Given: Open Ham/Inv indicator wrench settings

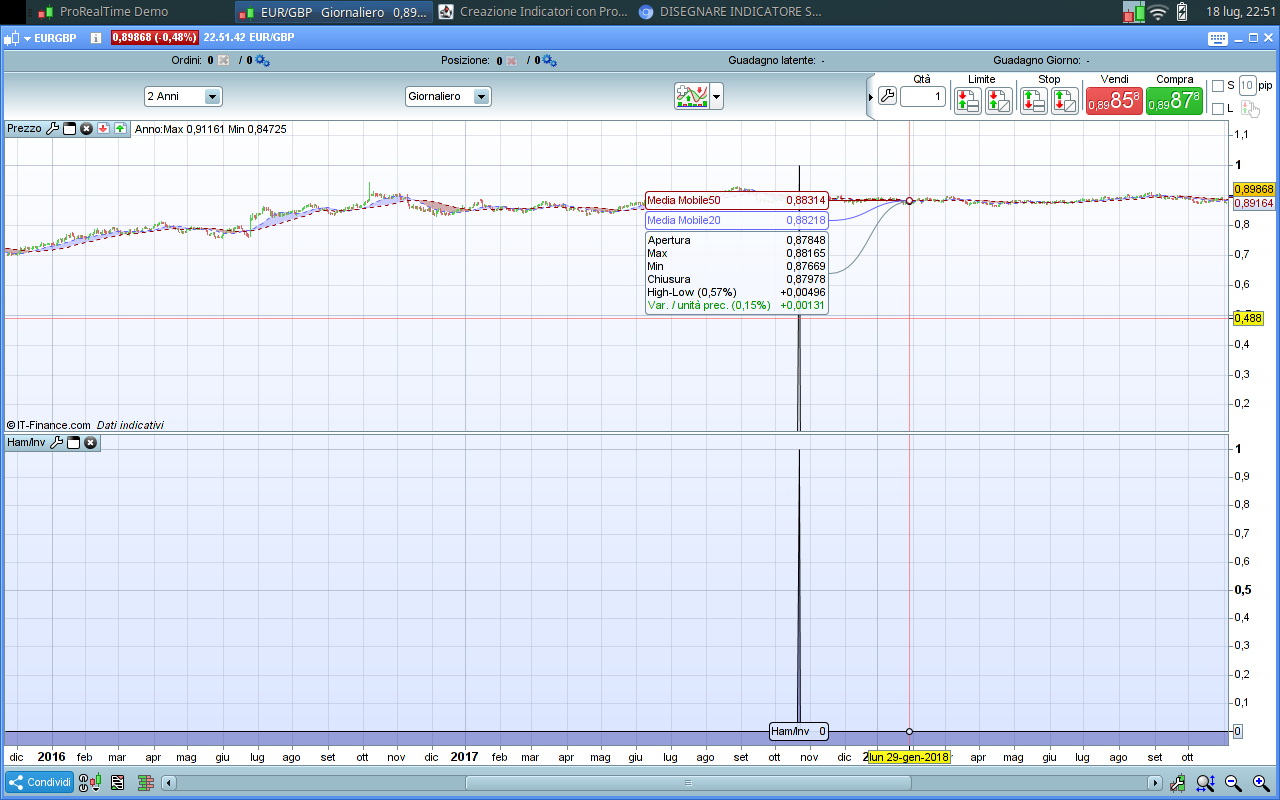Looking at the screenshot, I should pyautogui.click(x=56, y=442).
